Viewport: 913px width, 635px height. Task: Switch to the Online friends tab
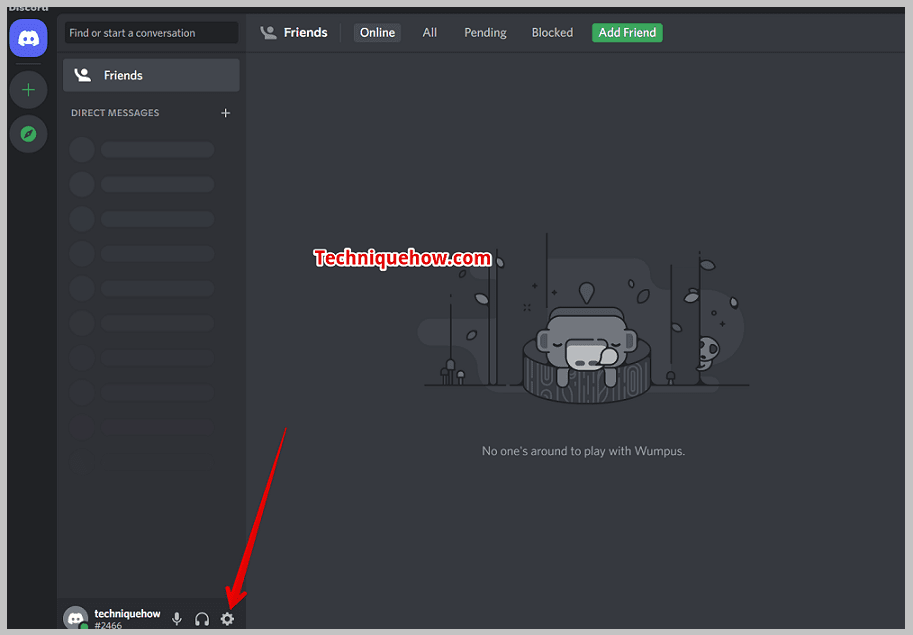pyautogui.click(x=377, y=33)
